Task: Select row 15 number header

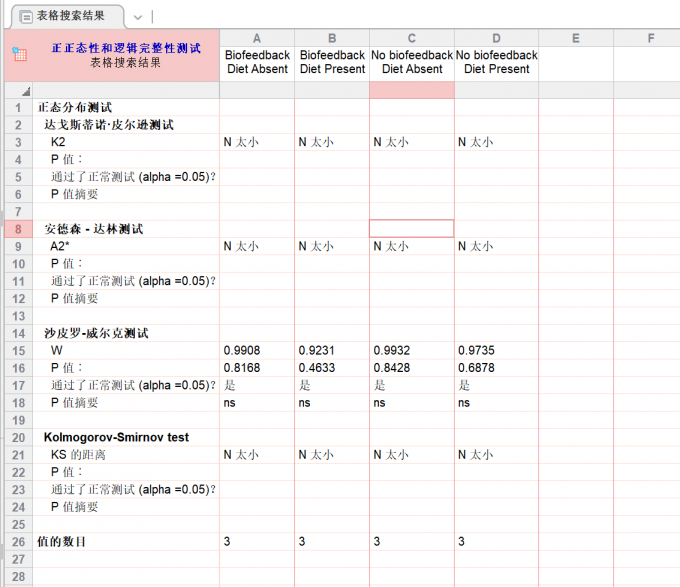Action: tap(18, 351)
